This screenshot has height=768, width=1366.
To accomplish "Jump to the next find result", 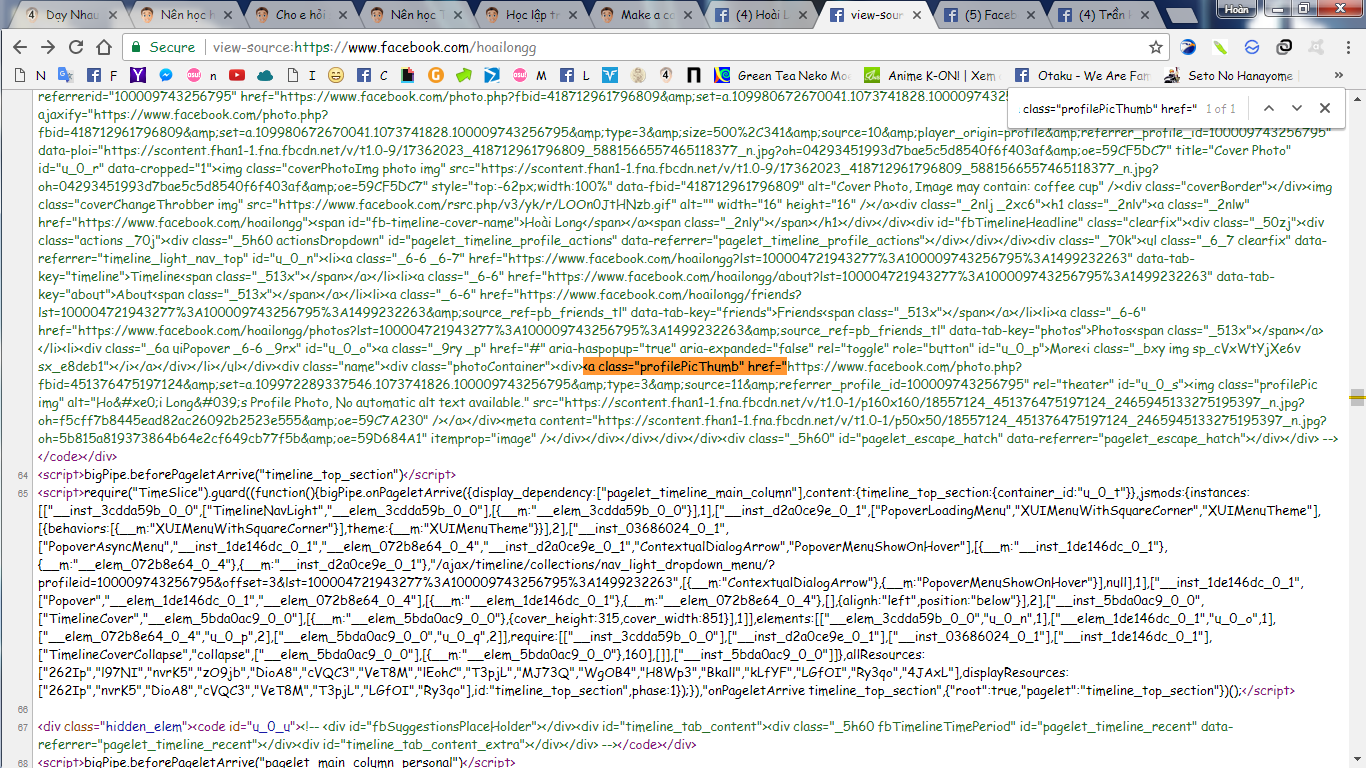I will click(x=1297, y=108).
